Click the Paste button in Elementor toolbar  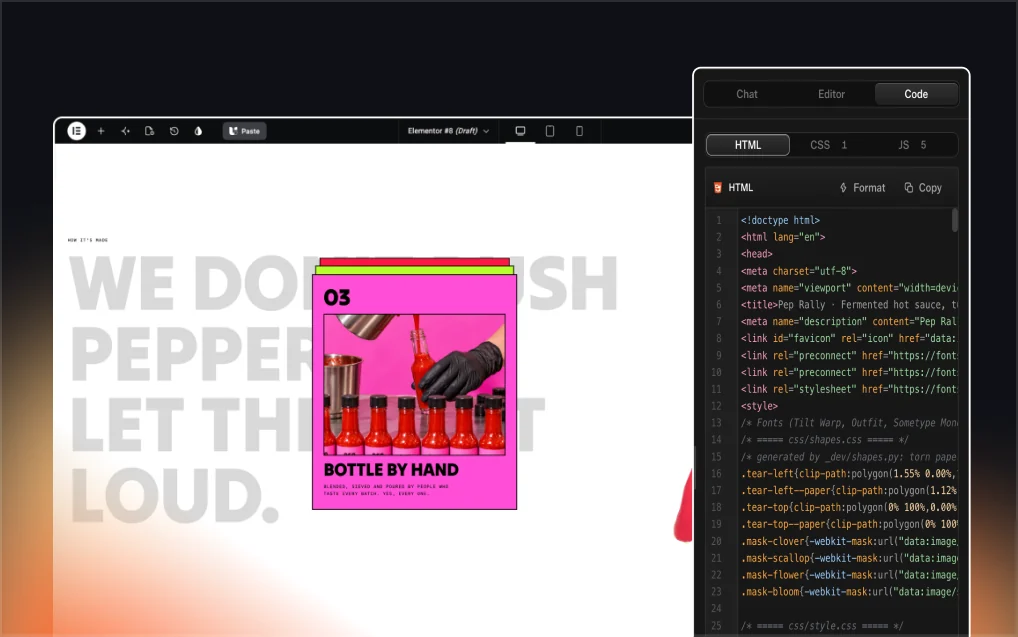[x=244, y=131]
